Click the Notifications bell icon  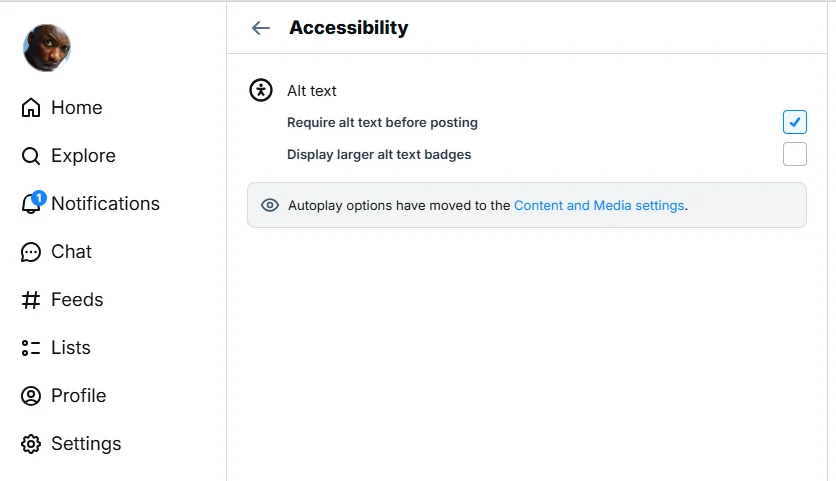(x=31, y=205)
